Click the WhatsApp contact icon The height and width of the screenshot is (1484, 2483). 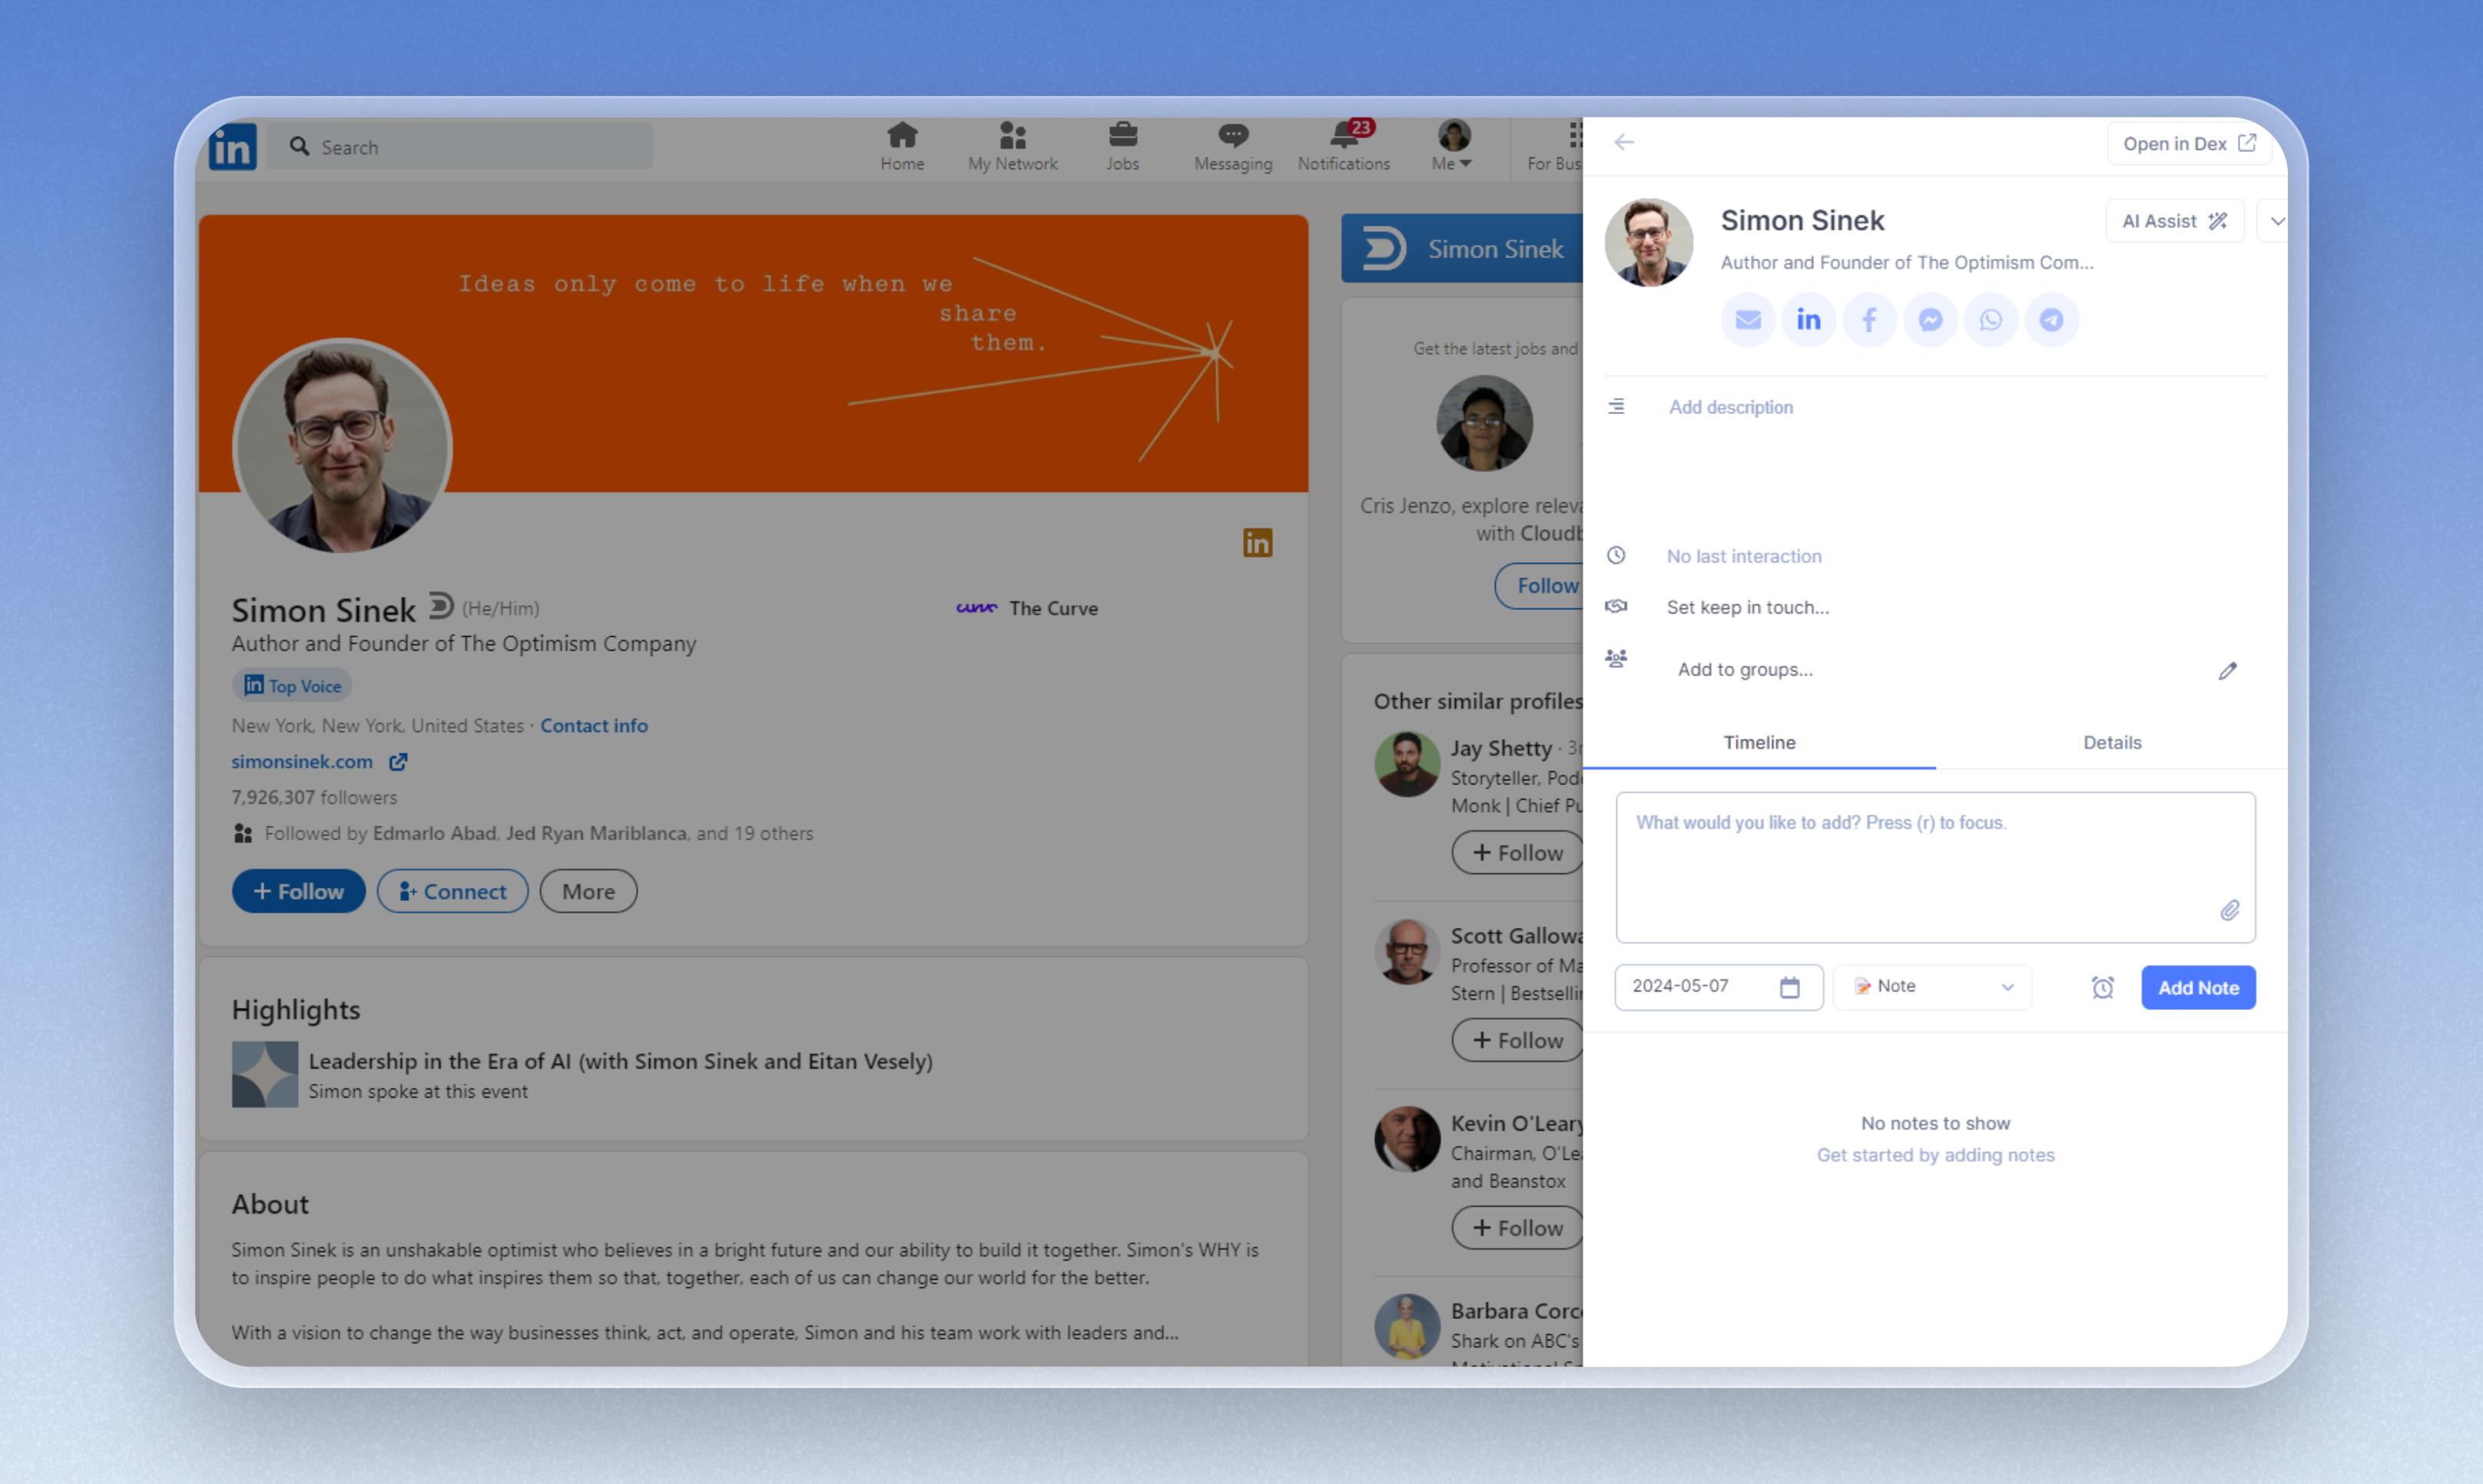click(1990, 320)
